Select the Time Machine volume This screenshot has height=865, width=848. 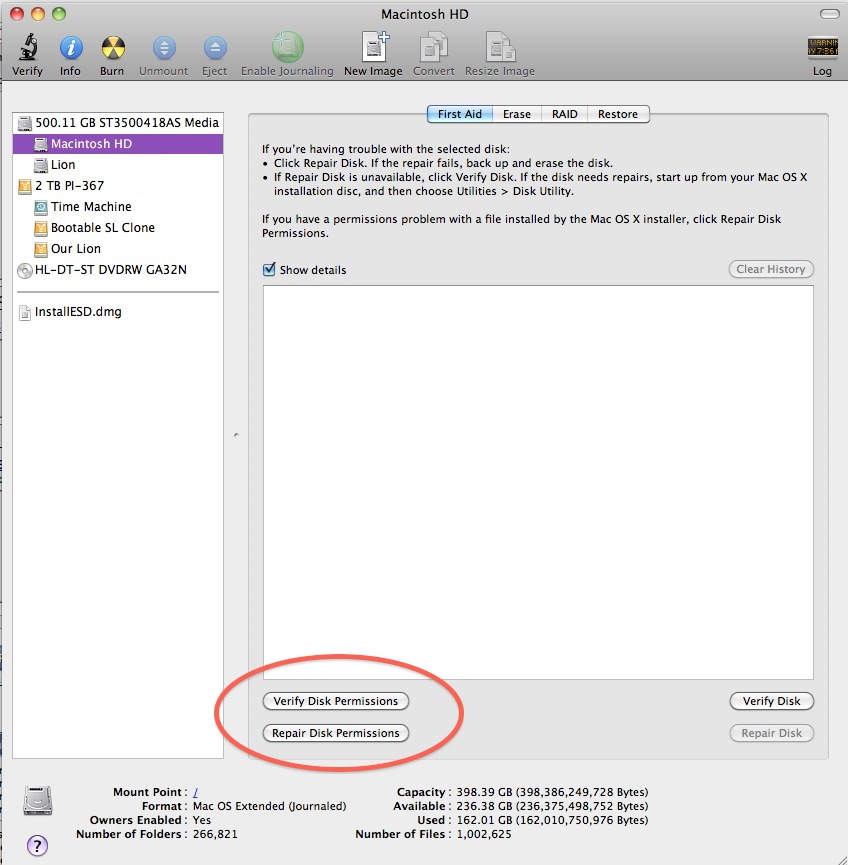point(118,206)
